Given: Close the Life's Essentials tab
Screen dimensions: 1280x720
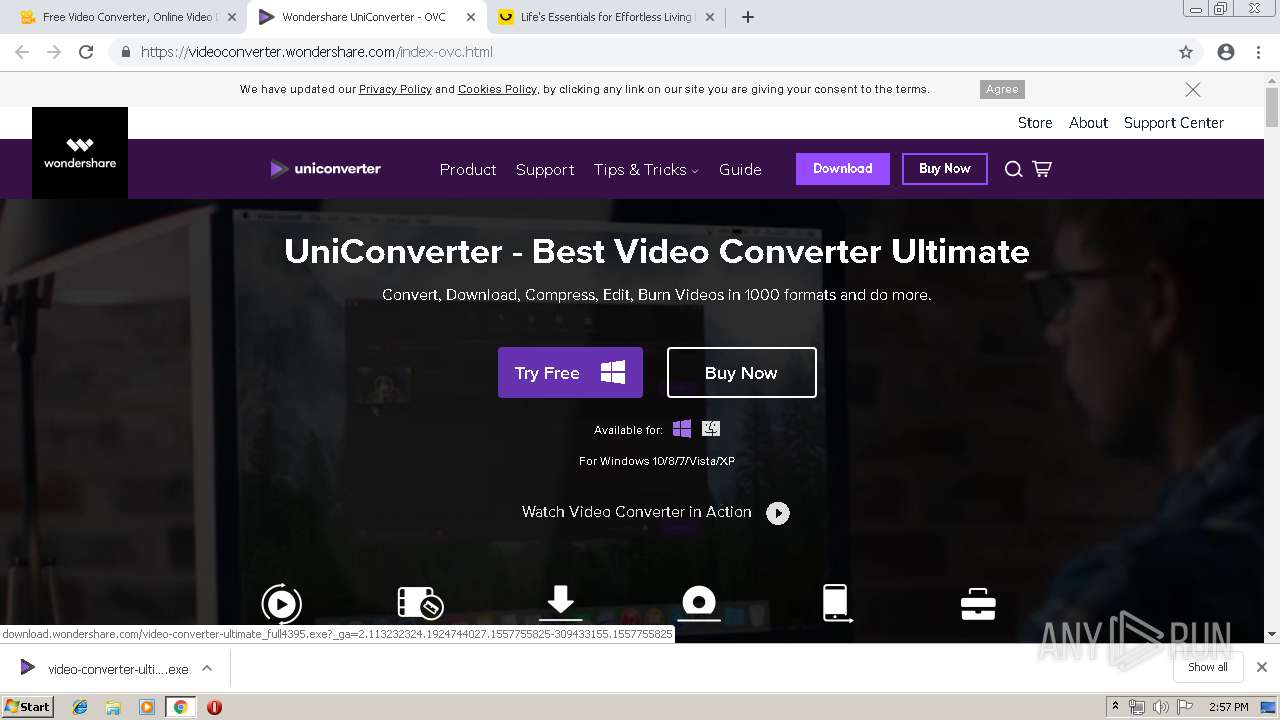Looking at the screenshot, I should [x=710, y=17].
